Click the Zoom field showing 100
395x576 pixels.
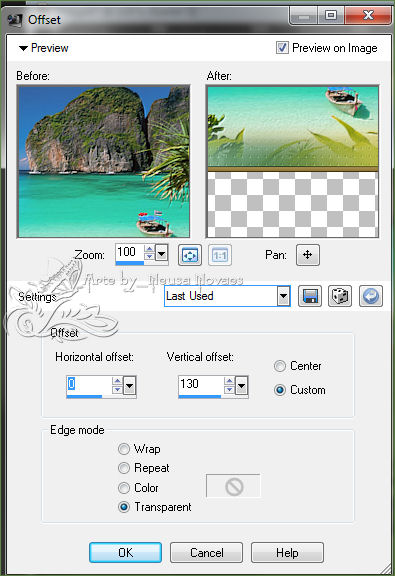[130, 252]
